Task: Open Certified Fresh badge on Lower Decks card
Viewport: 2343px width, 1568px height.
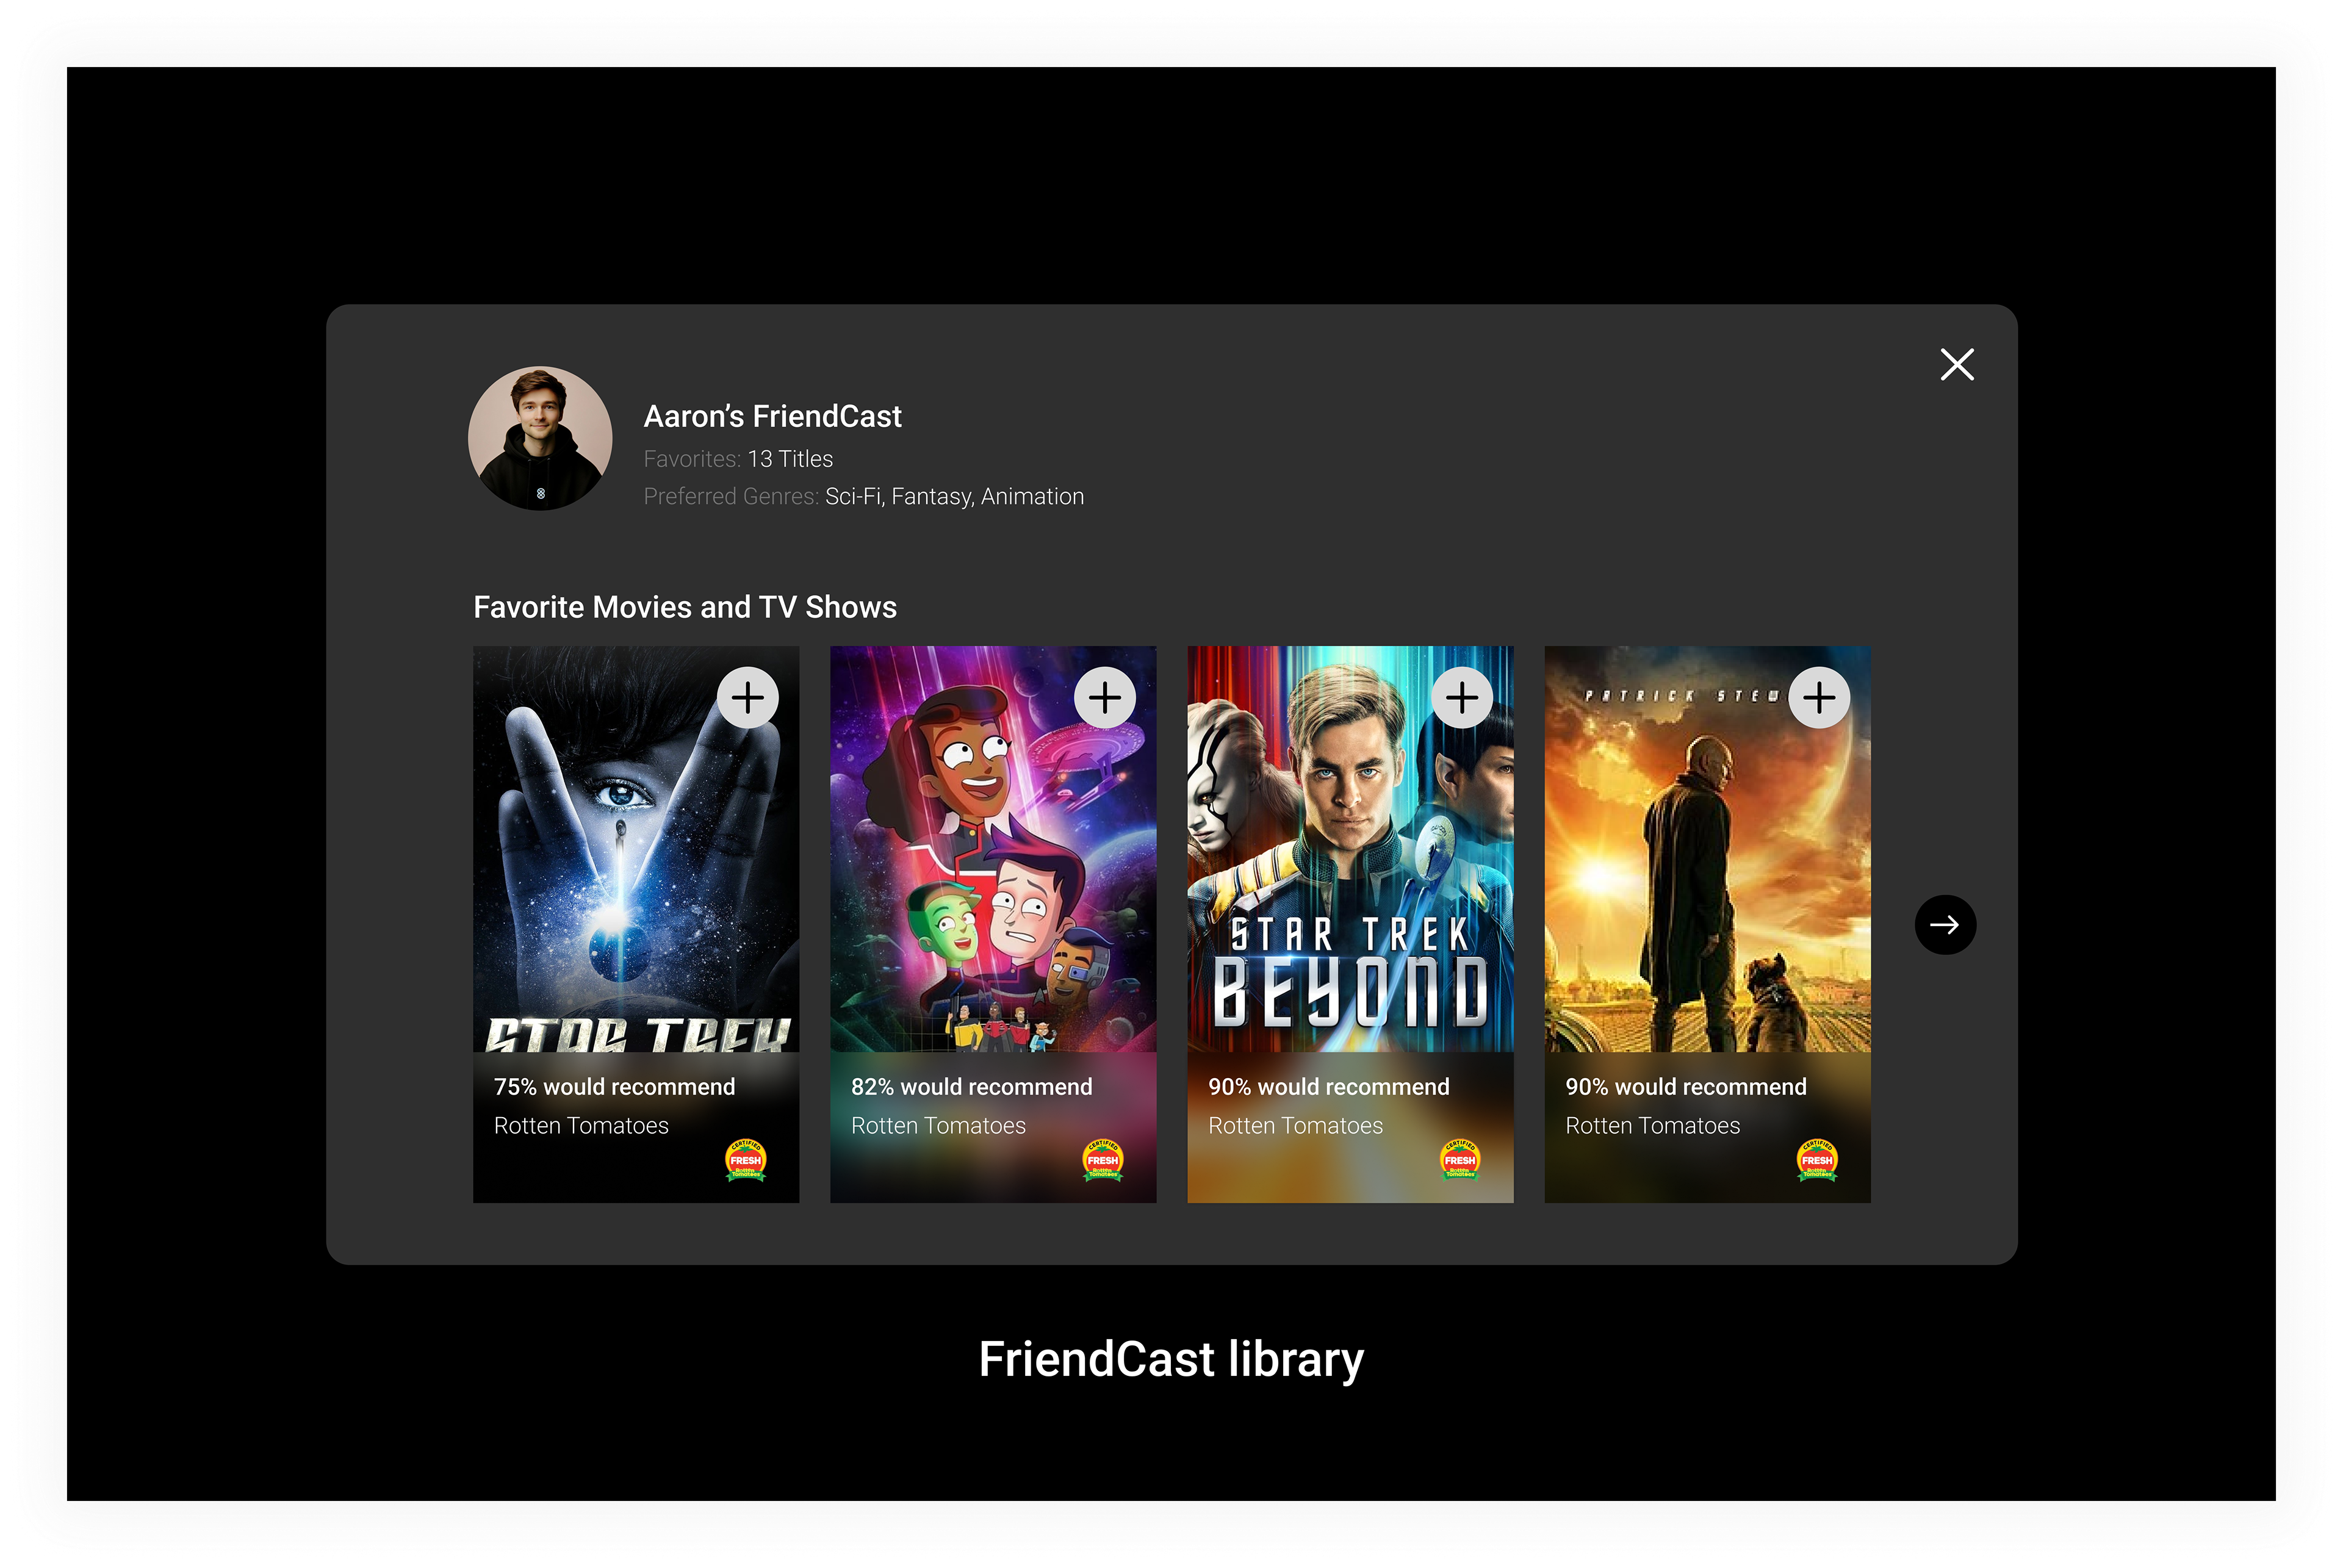Action: [x=1102, y=1160]
